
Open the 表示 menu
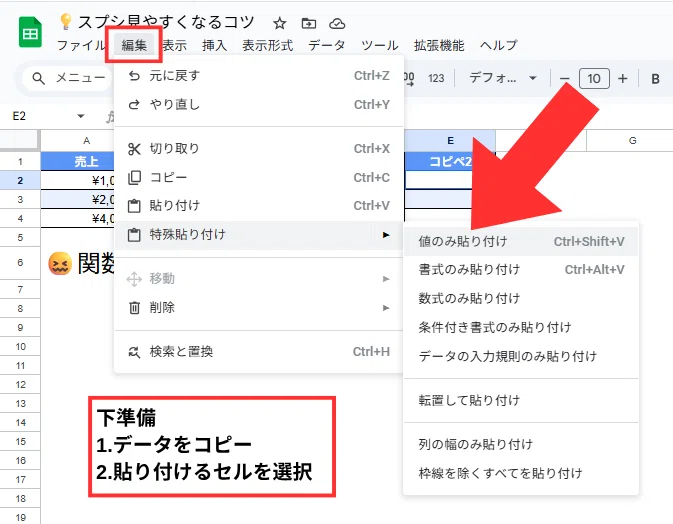point(174,45)
